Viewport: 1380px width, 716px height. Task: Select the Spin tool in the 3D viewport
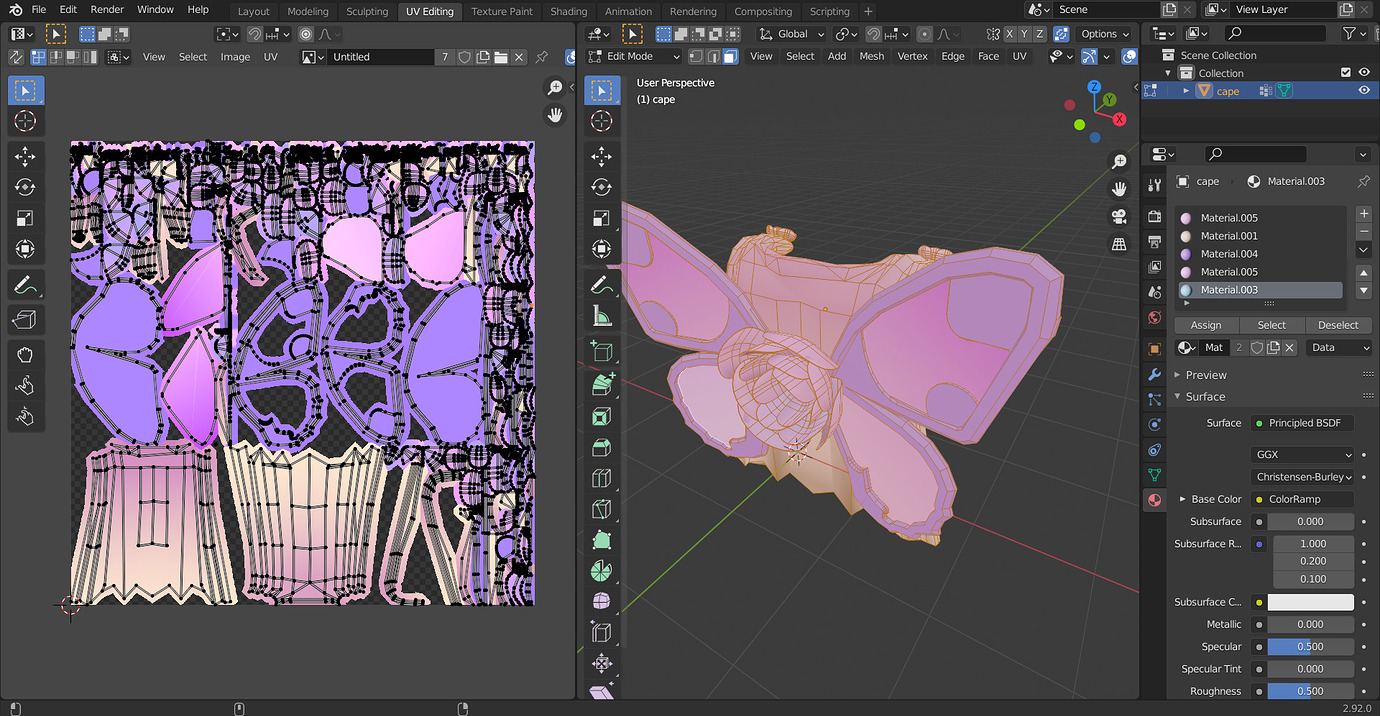pyautogui.click(x=601, y=571)
